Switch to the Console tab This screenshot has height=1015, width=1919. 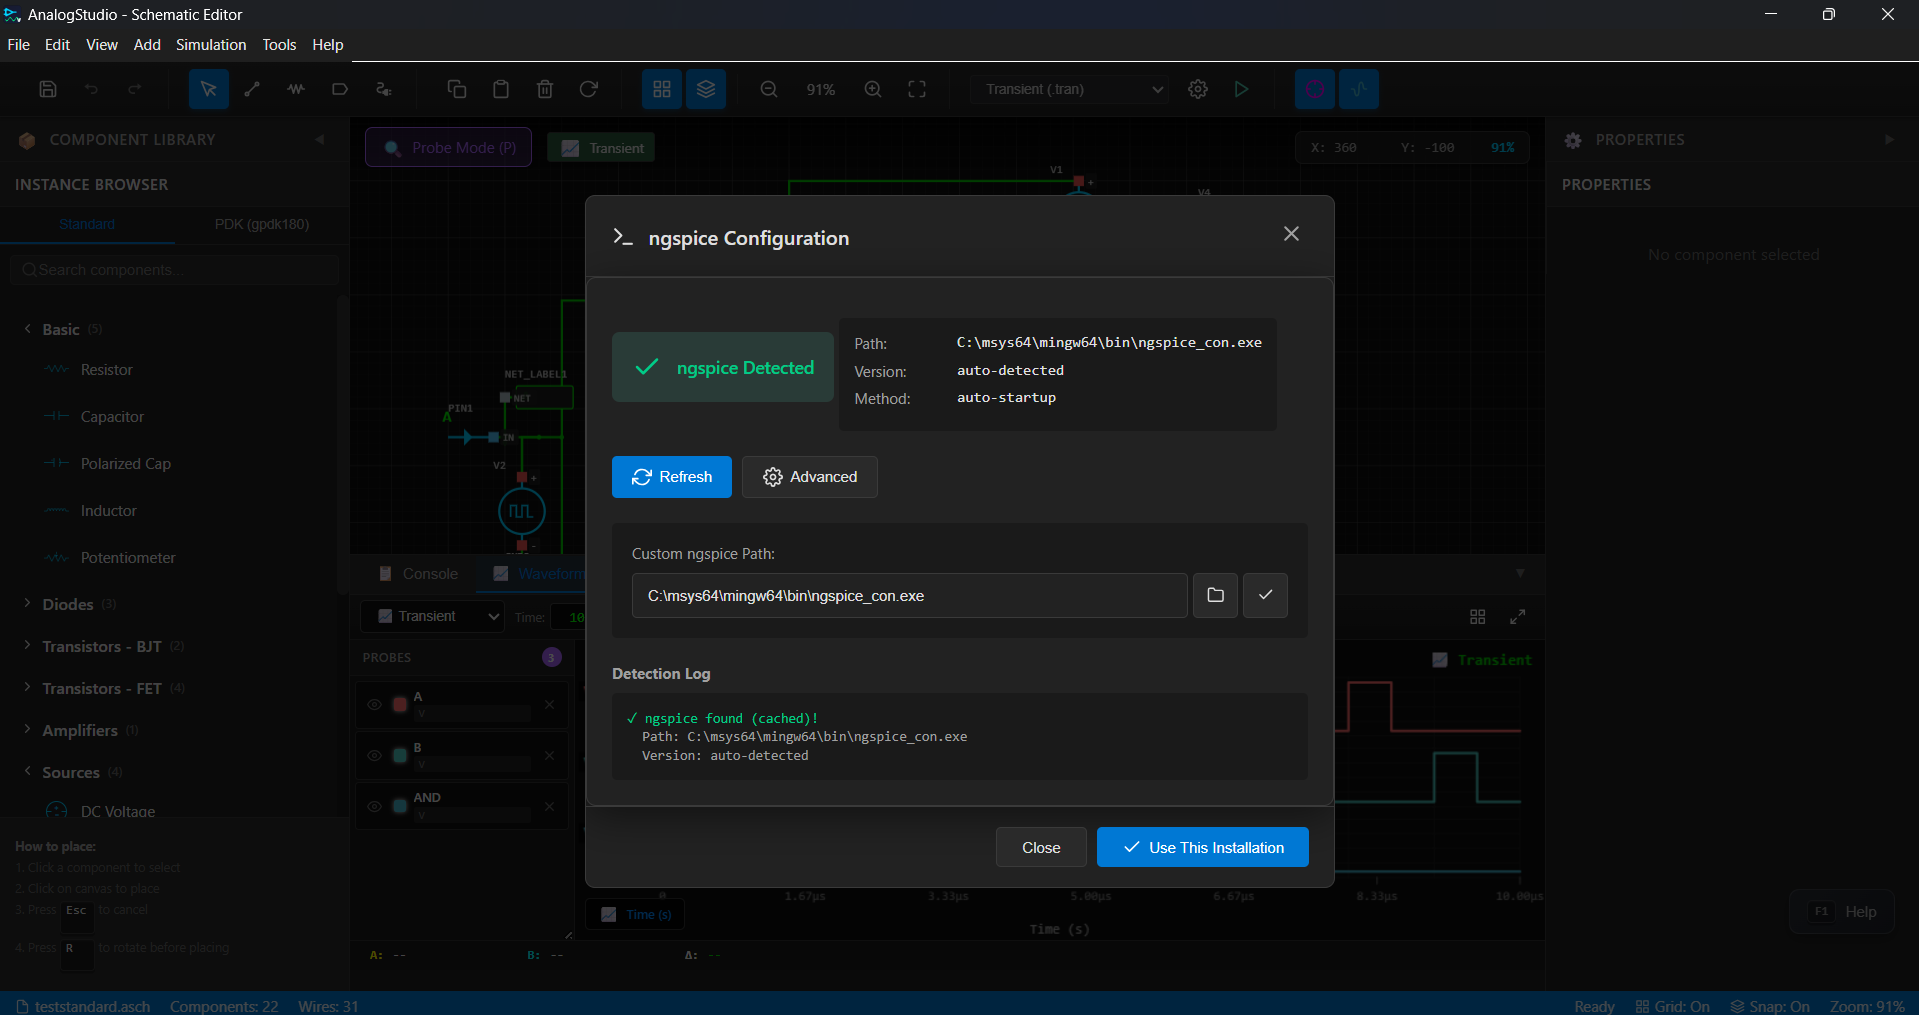(428, 574)
